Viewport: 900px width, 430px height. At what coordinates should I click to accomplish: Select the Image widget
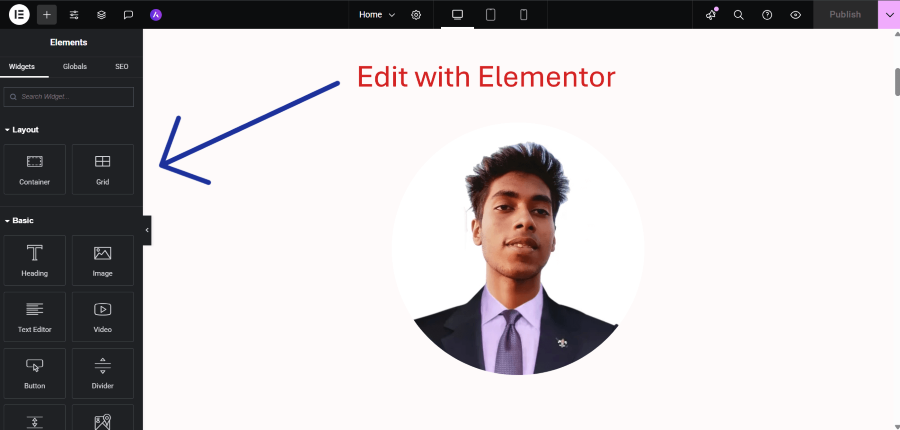(x=103, y=260)
